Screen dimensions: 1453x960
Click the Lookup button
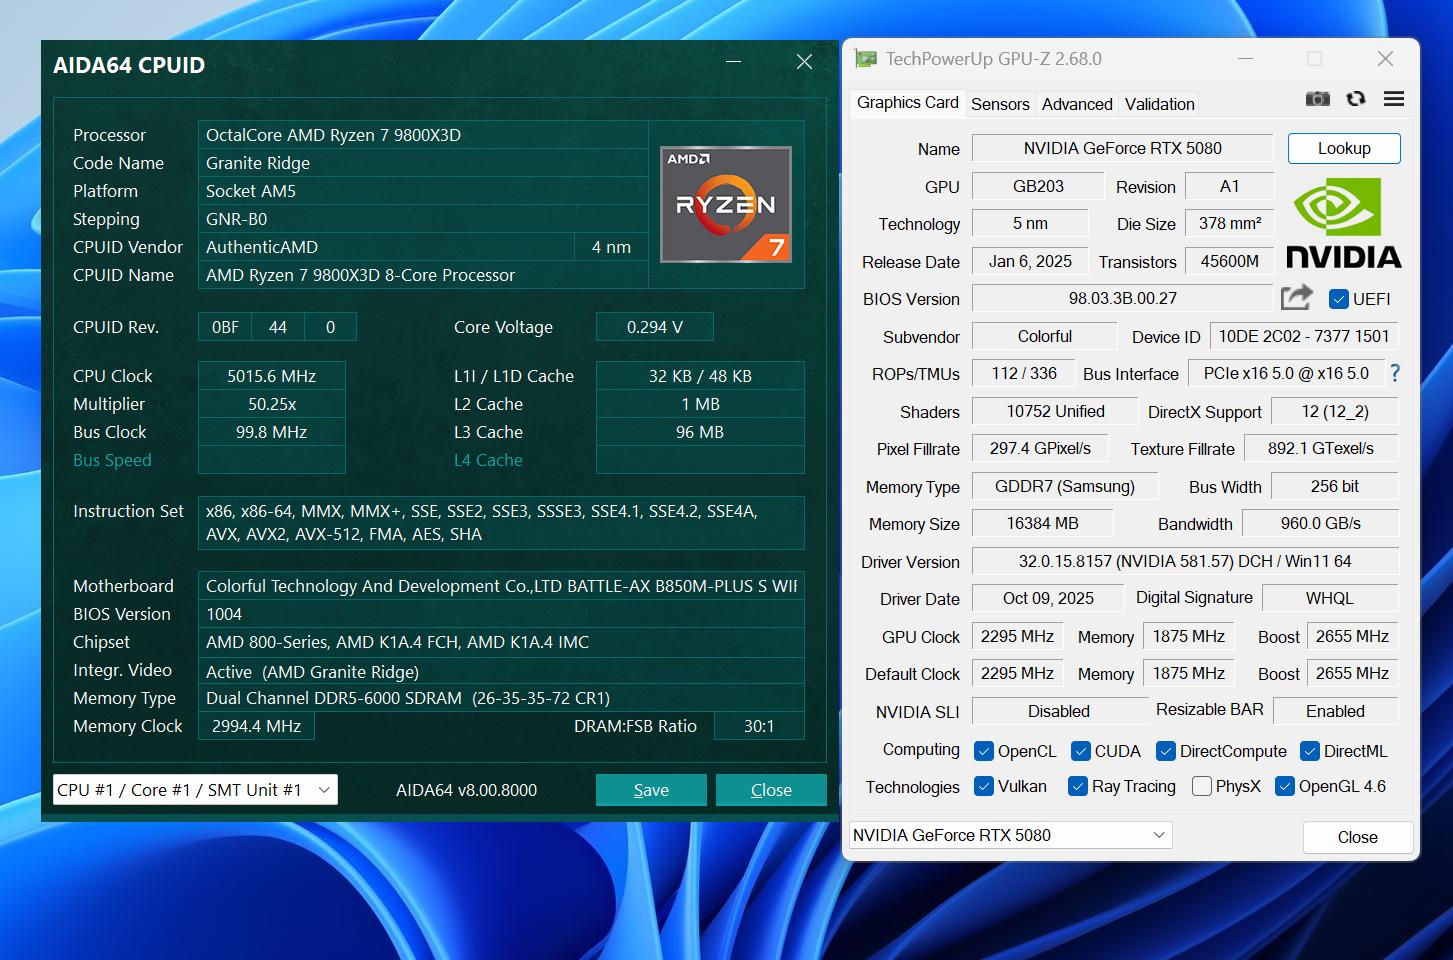tap(1344, 148)
